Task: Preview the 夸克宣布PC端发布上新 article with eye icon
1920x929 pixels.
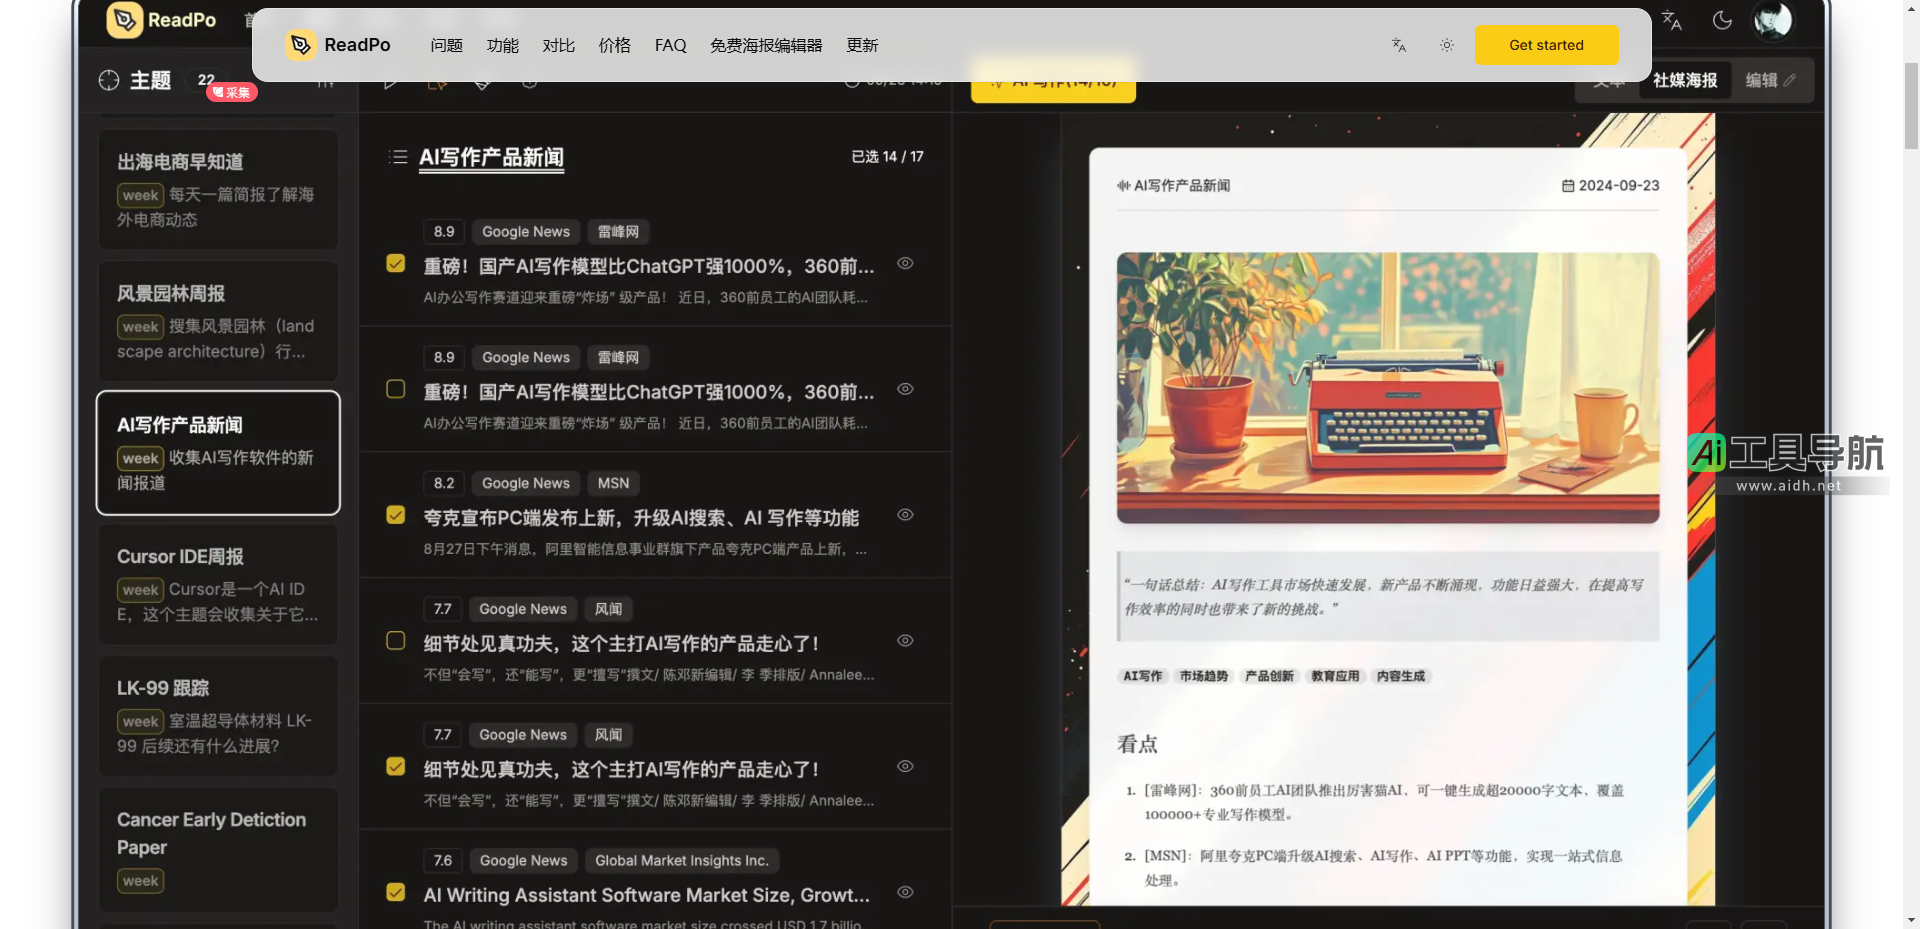Action: coord(905,515)
